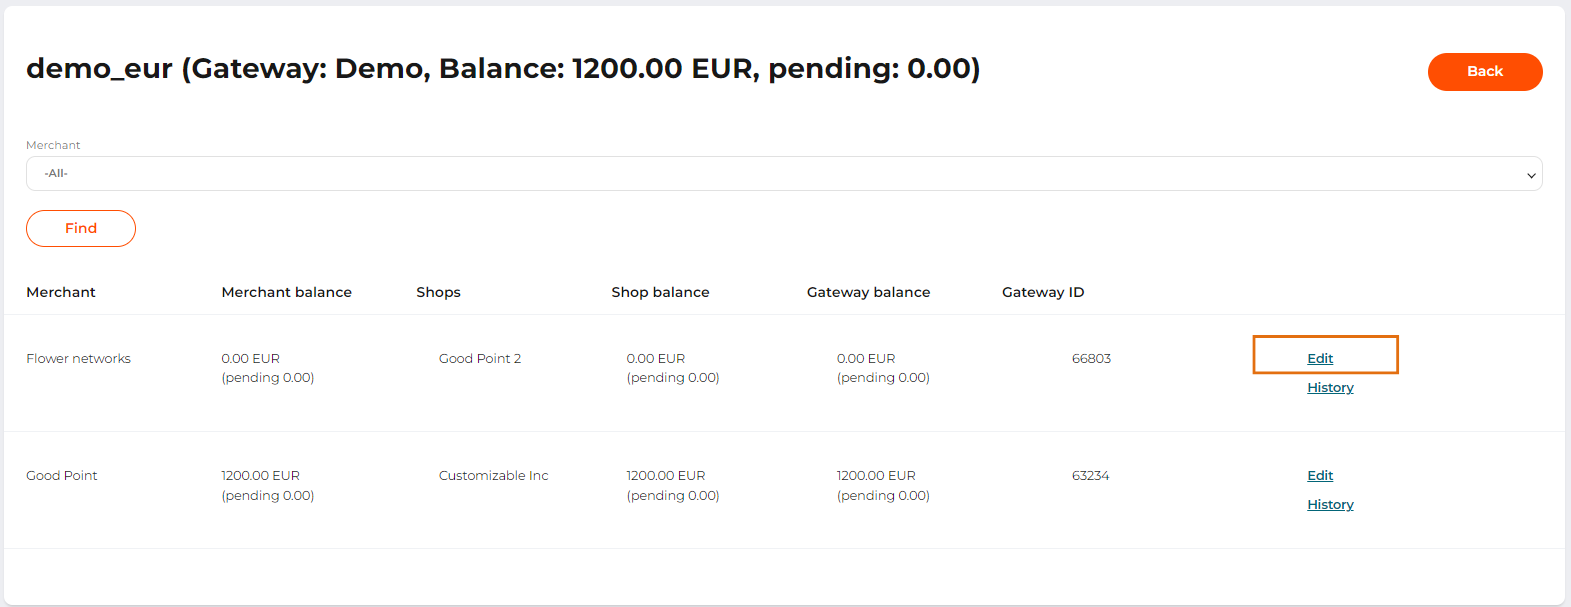The image size is (1571, 607).
Task: Edit the Flower networks merchant row
Action: tap(1320, 358)
